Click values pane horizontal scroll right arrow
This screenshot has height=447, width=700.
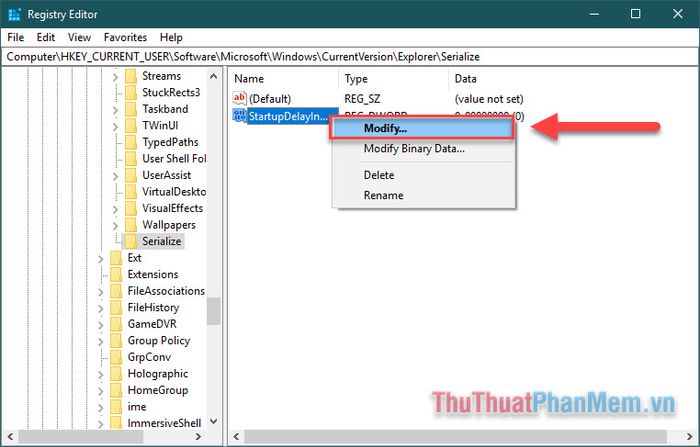pos(690,436)
